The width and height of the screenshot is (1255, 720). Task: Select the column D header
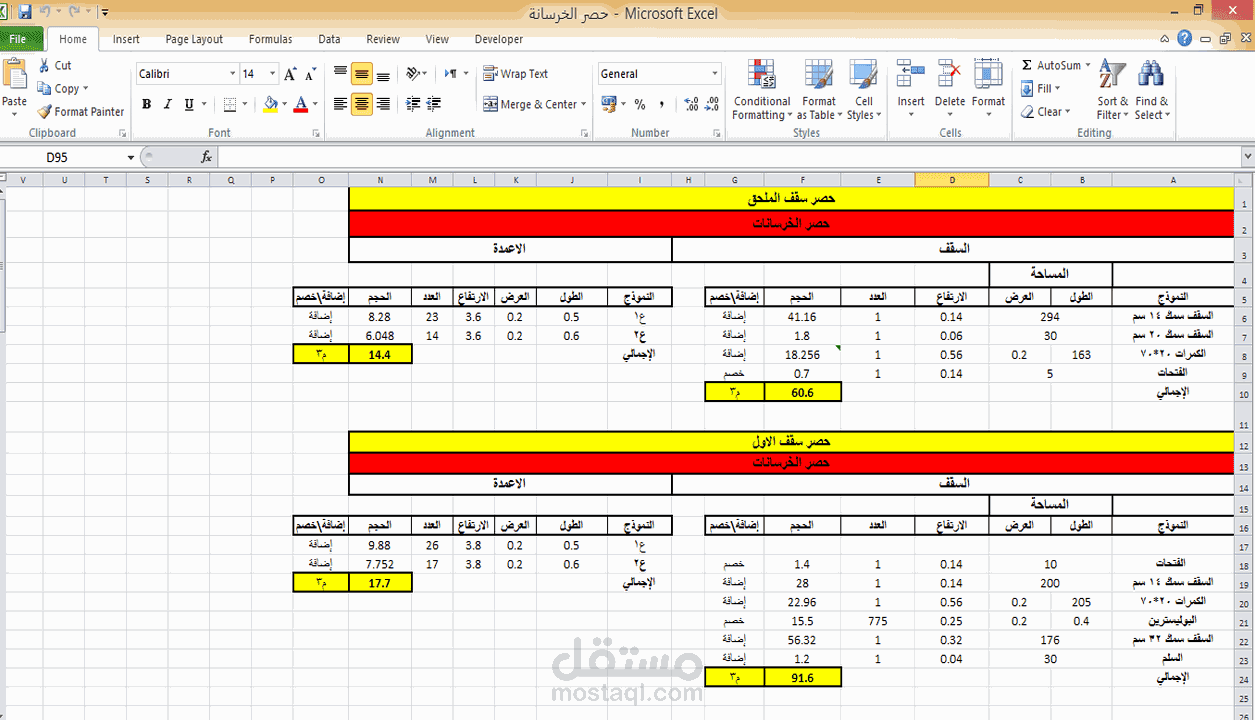[x=951, y=180]
